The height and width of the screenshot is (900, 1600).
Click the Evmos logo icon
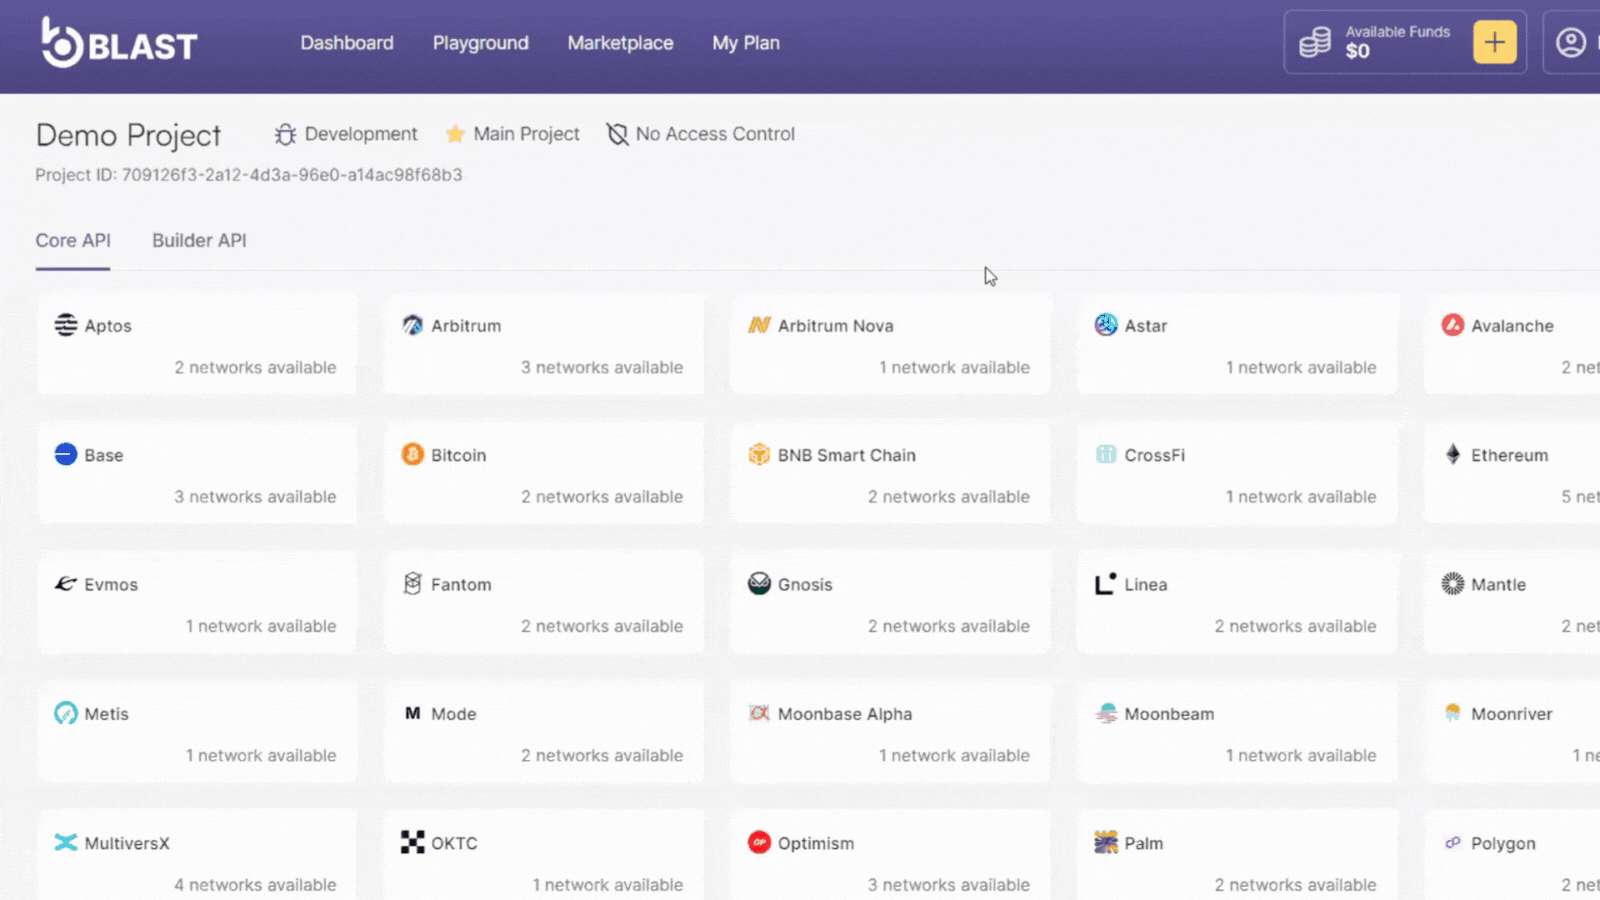(66, 584)
